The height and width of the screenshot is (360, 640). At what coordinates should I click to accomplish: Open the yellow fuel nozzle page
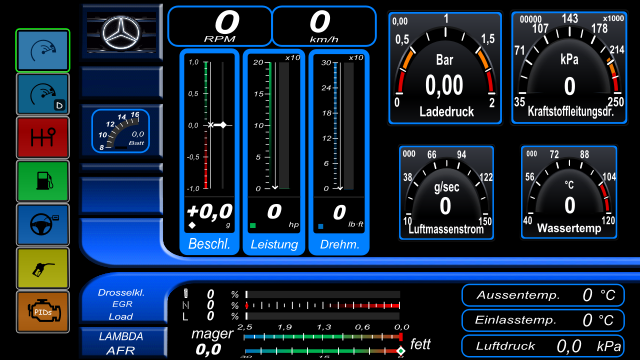pyautogui.click(x=43, y=268)
